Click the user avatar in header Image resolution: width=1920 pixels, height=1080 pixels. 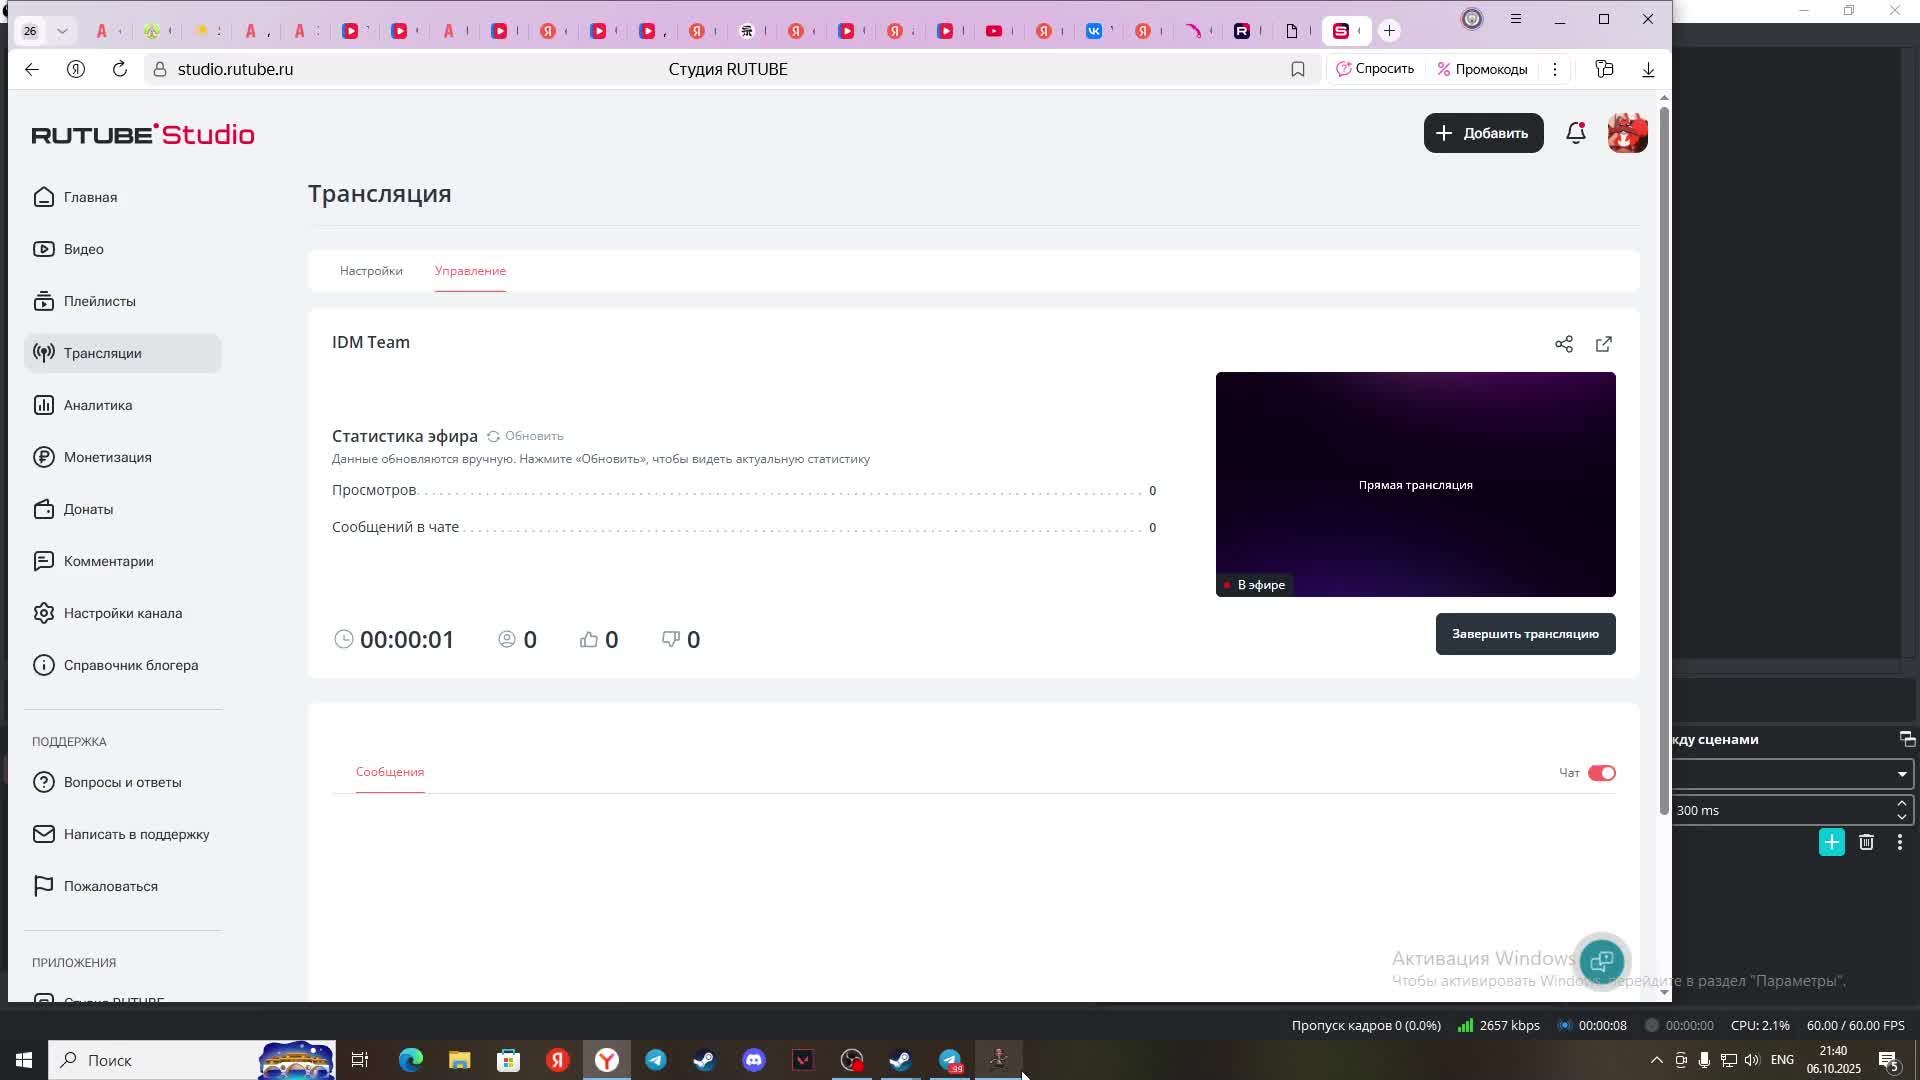(1627, 133)
